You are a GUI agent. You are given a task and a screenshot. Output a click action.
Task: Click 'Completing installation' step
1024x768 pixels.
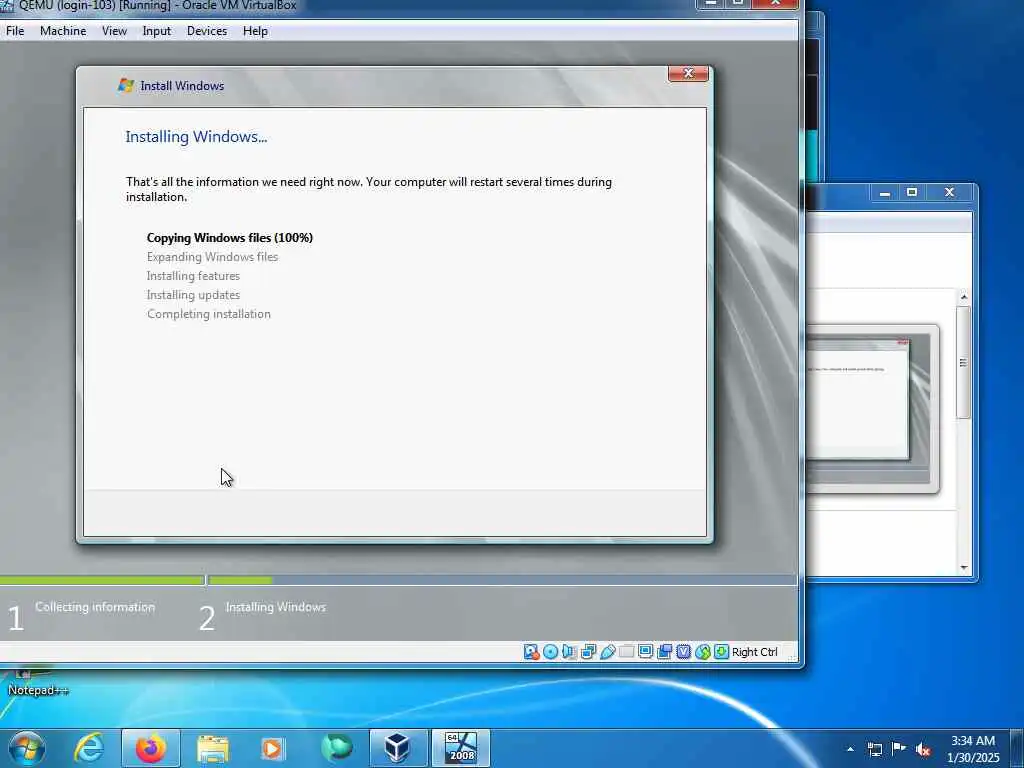click(x=208, y=313)
